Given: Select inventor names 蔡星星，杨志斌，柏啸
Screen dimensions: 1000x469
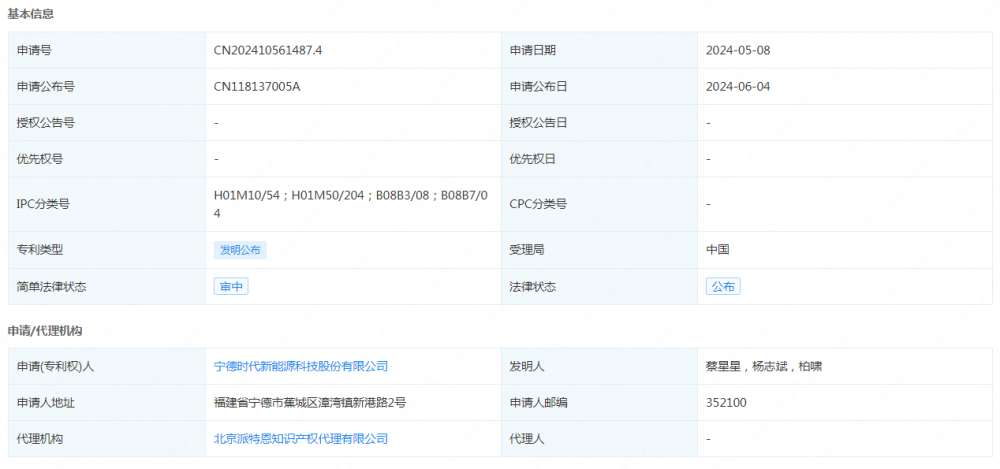Looking at the screenshot, I should click(x=763, y=366).
